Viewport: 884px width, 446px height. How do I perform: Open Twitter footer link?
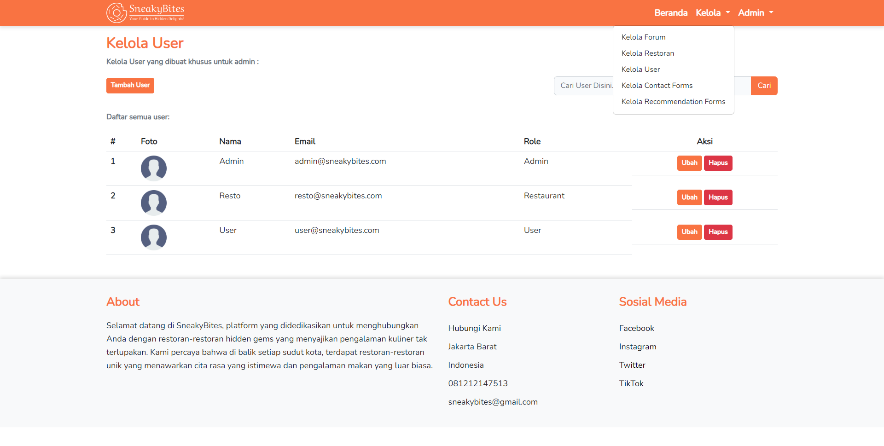pos(632,365)
